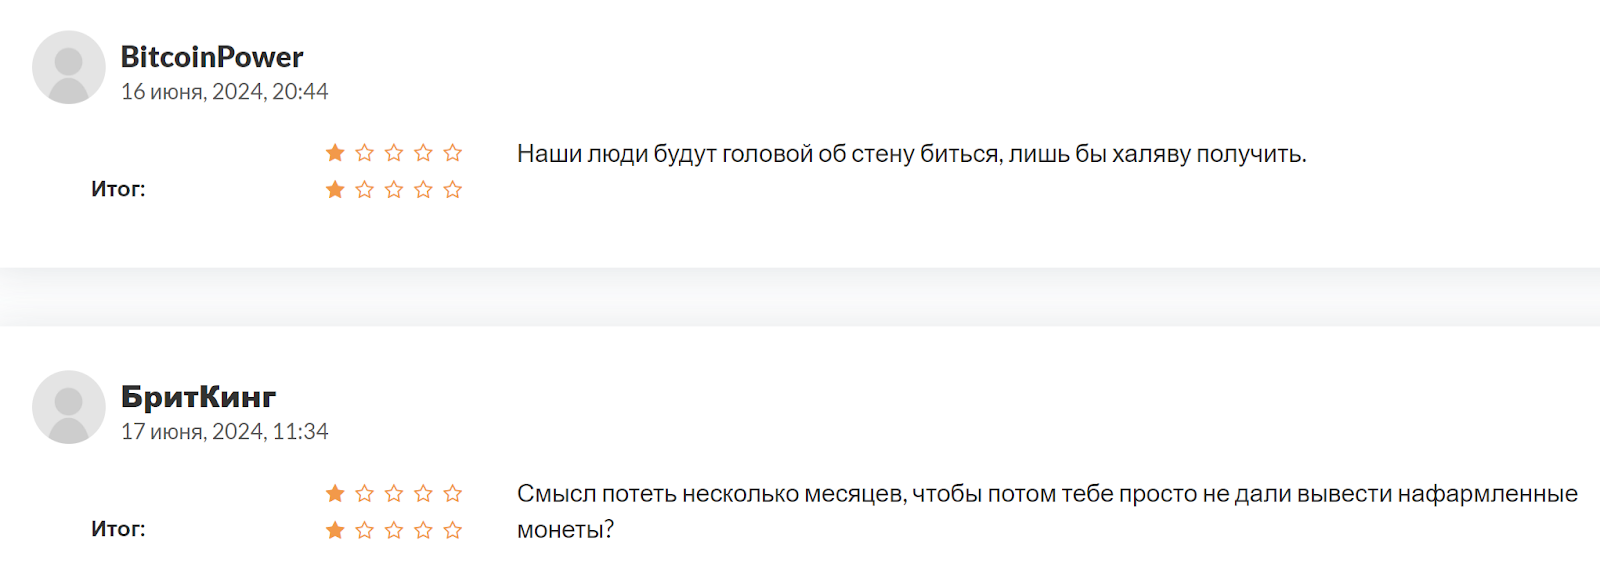The height and width of the screenshot is (584, 1600).
Task: Click the third star in BitcoinPower's Итог row
Action: (x=394, y=190)
